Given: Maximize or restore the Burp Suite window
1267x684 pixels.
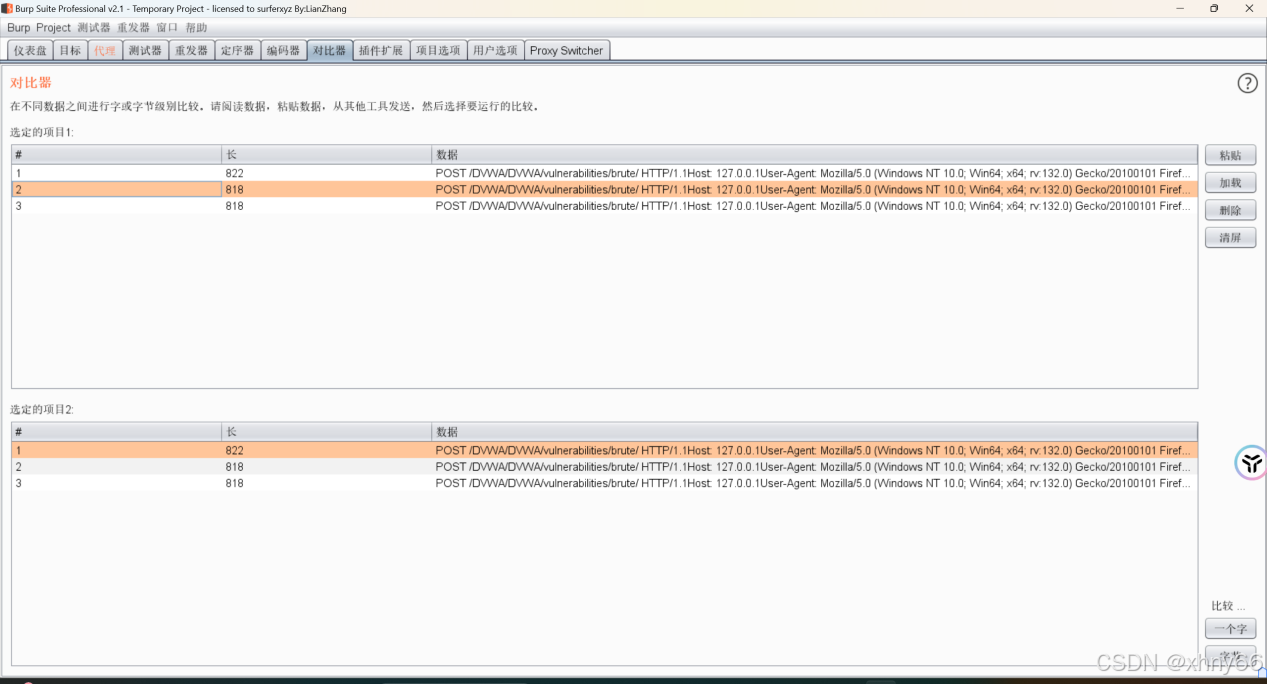Looking at the screenshot, I should point(1214,8).
